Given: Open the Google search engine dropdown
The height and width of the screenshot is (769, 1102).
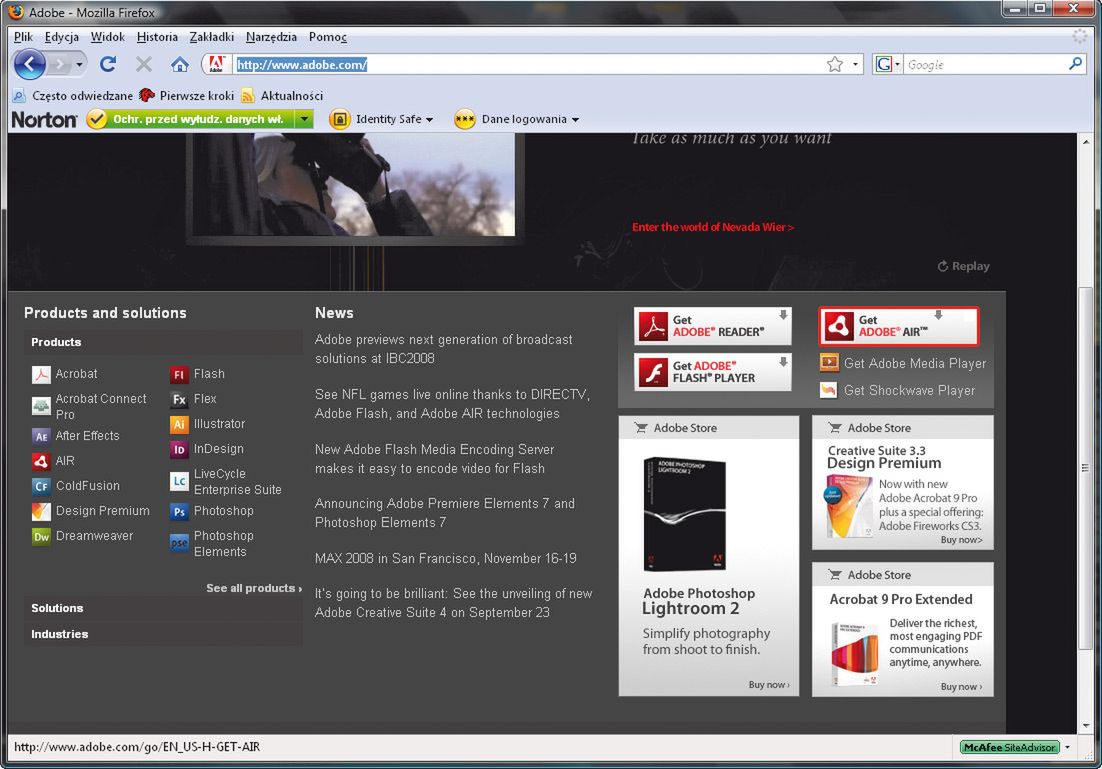Looking at the screenshot, I should pos(897,65).
